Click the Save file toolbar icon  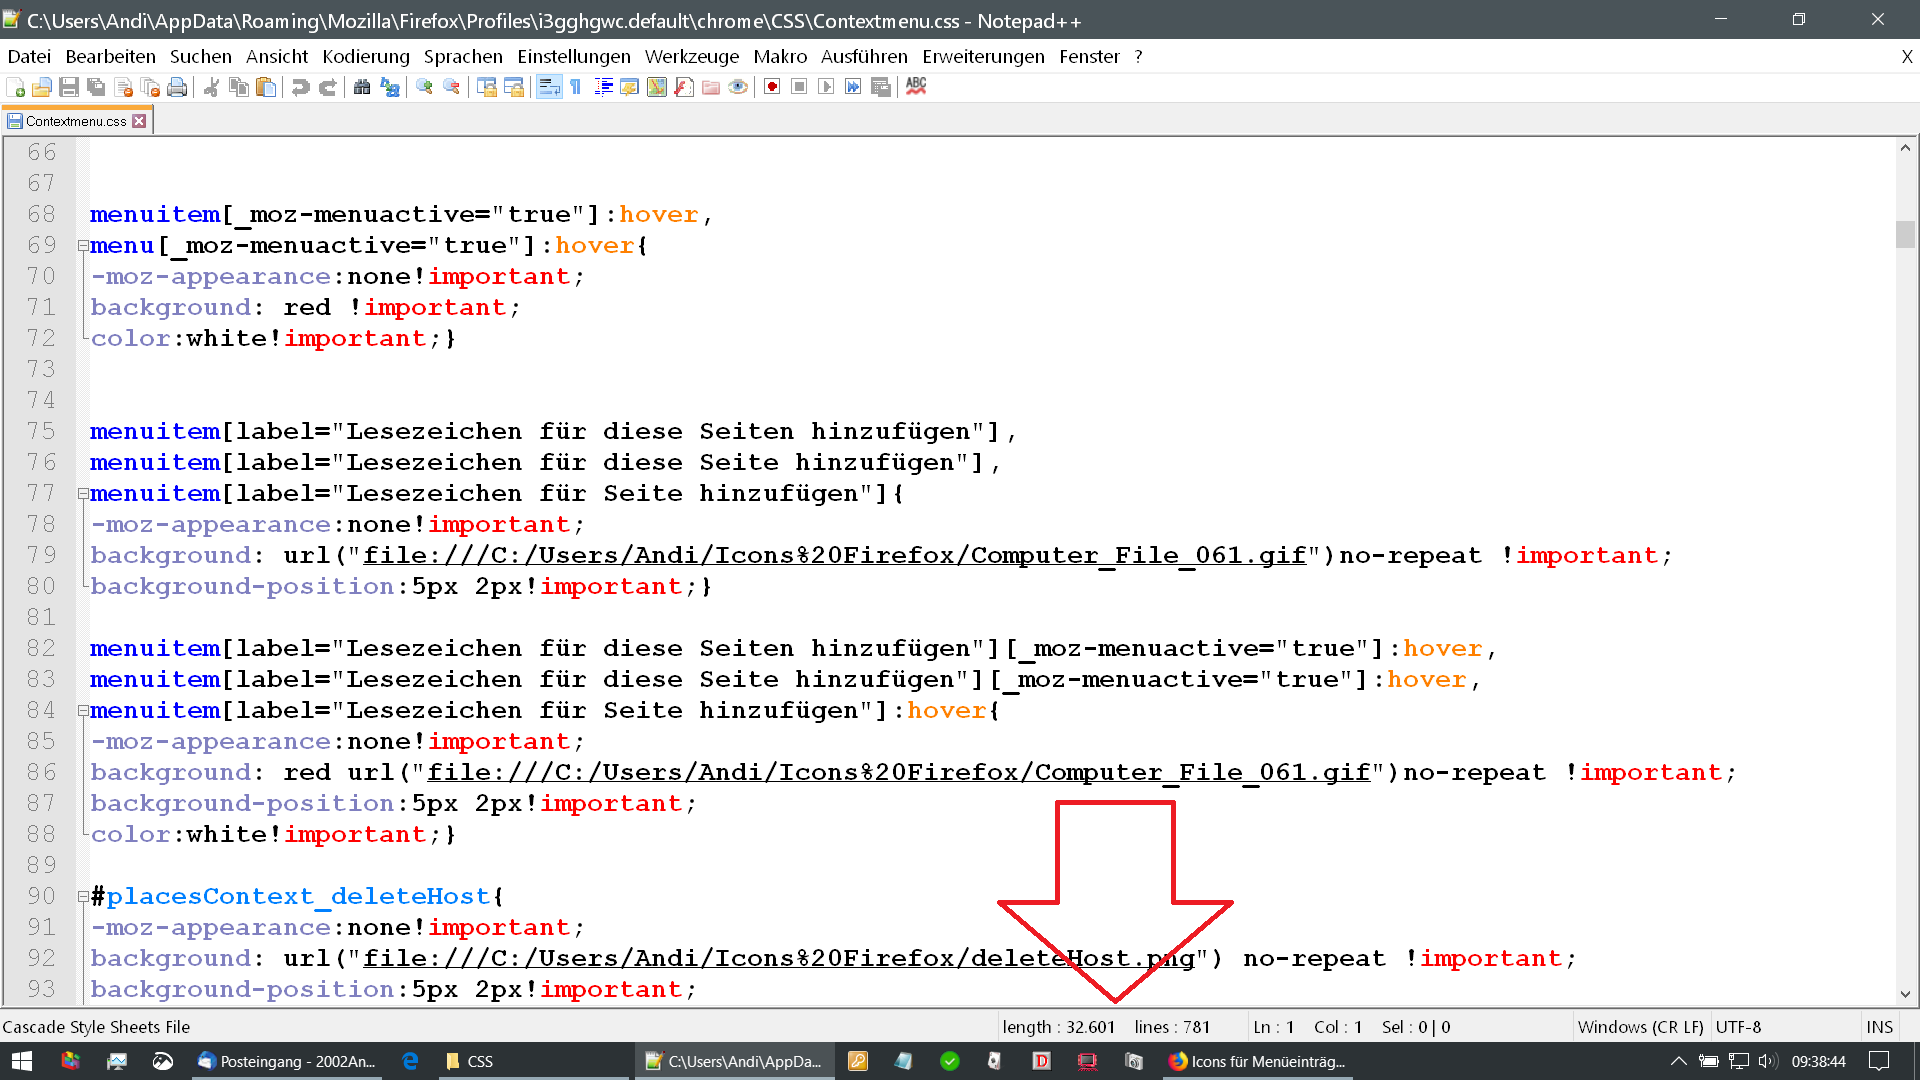(x=69, y=87)
